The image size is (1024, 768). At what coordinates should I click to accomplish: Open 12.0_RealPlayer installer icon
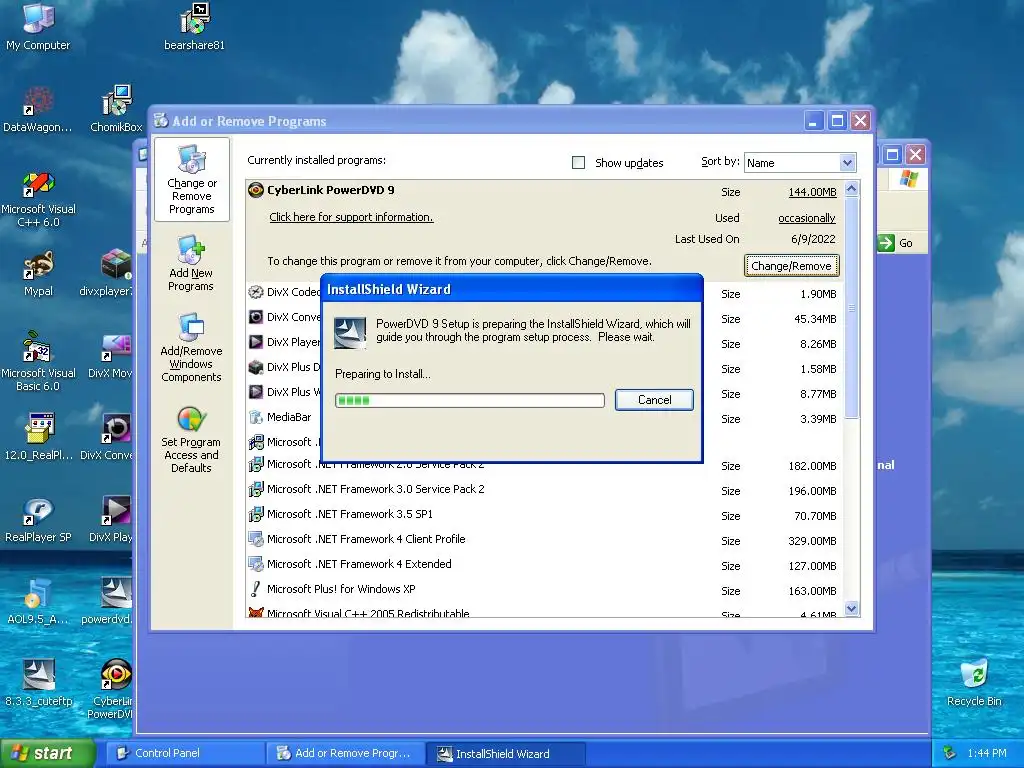click(x=38, y=436)
